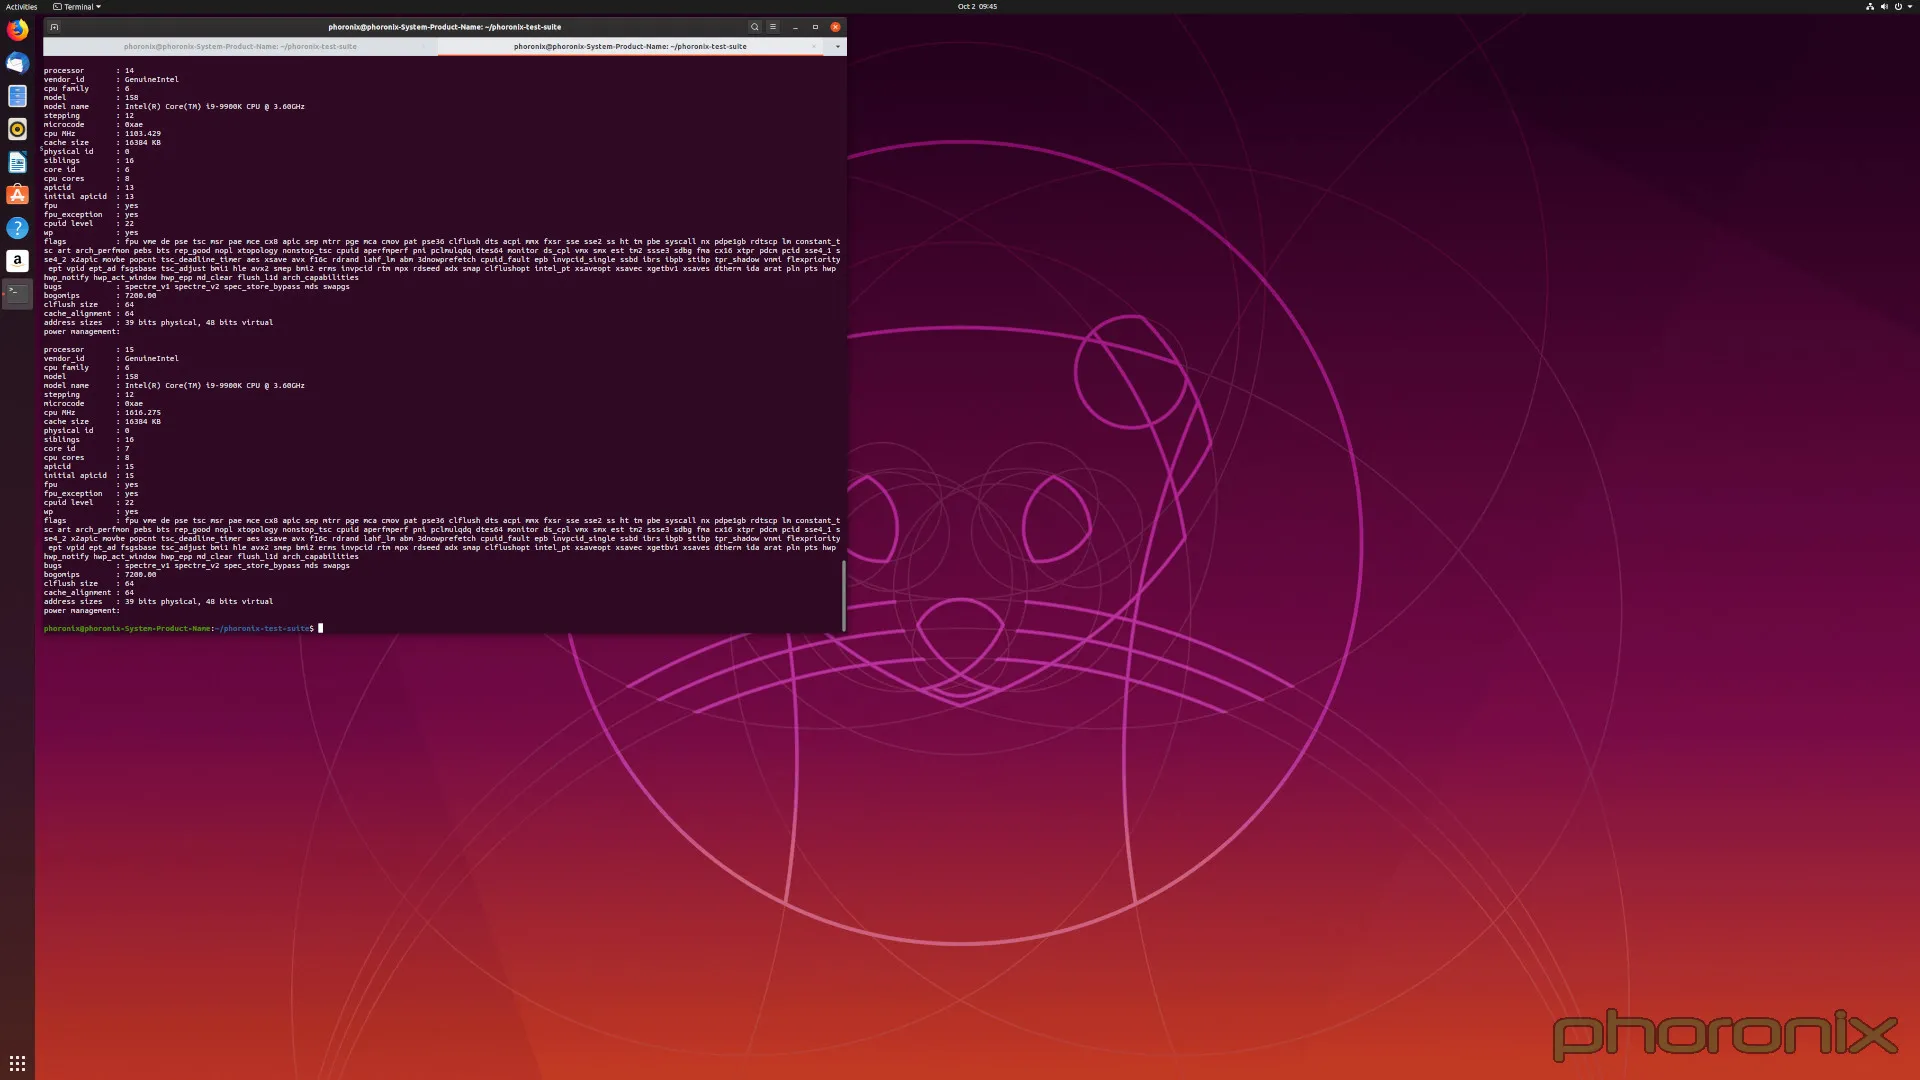Open the tab list dropdown arrow

[838, 46]
